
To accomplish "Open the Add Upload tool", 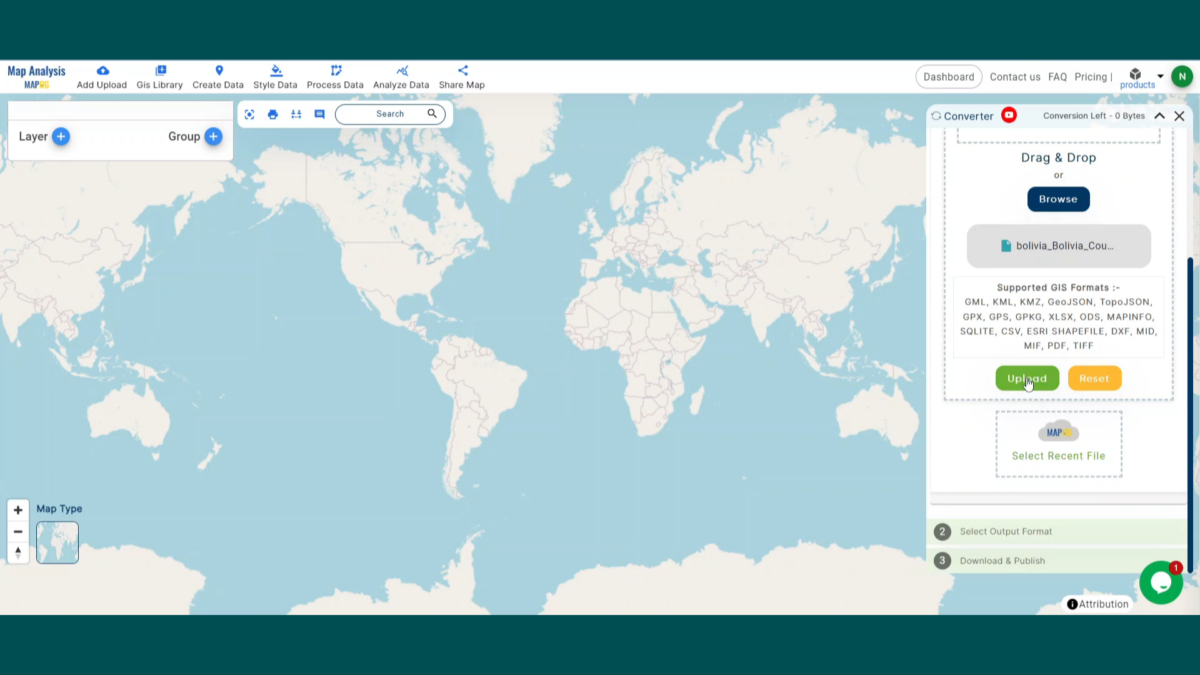I will pos(101,75).
